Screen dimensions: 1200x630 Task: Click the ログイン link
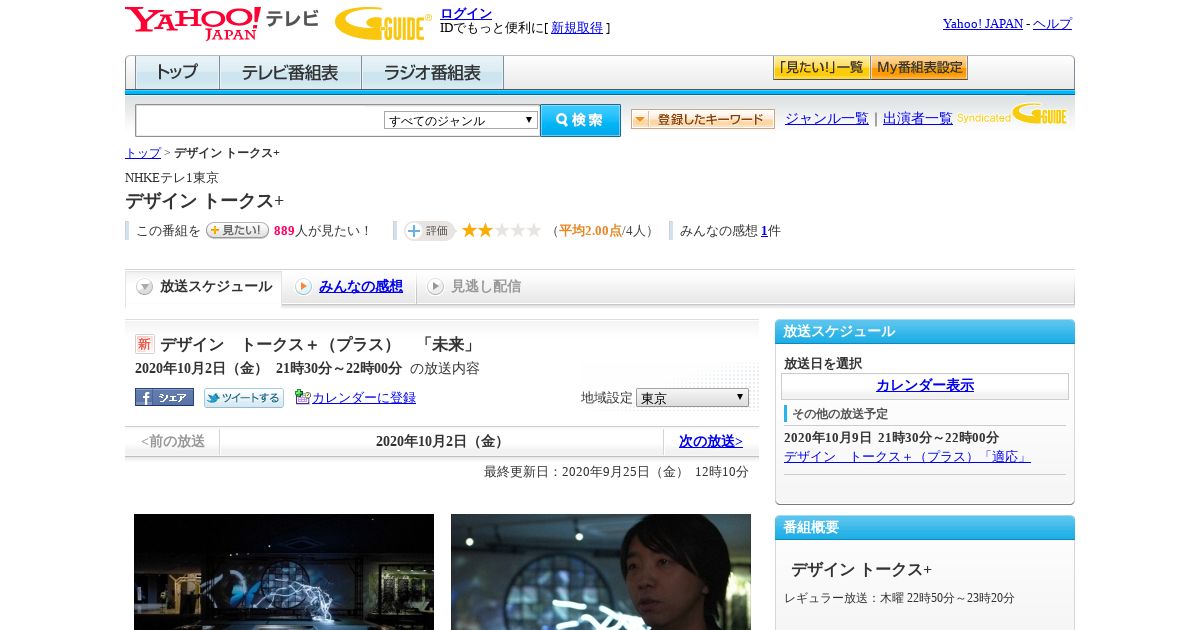coord(466,13)
